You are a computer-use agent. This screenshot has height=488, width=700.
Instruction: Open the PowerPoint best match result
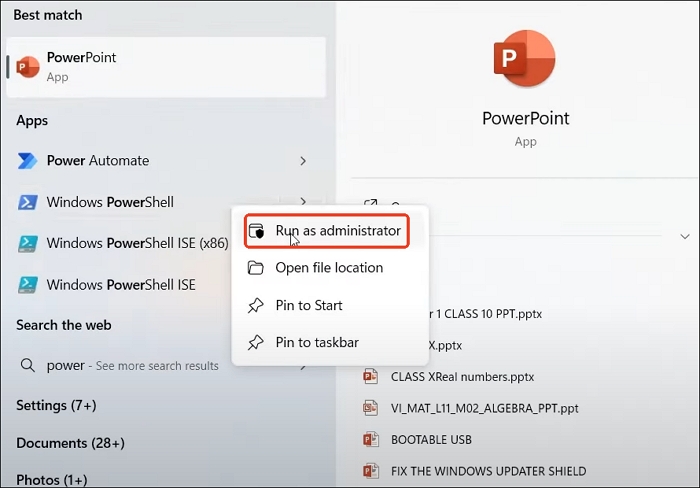coord(165,67)
